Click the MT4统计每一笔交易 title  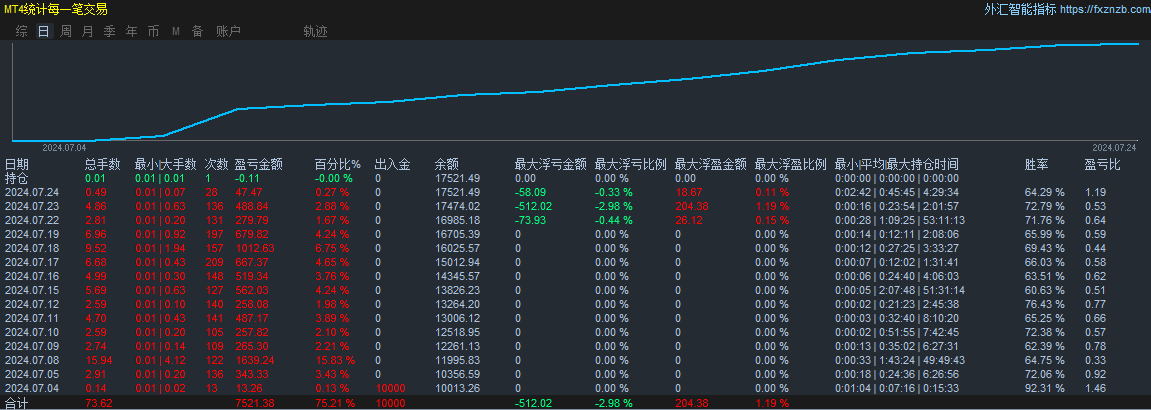click(56, 10)
